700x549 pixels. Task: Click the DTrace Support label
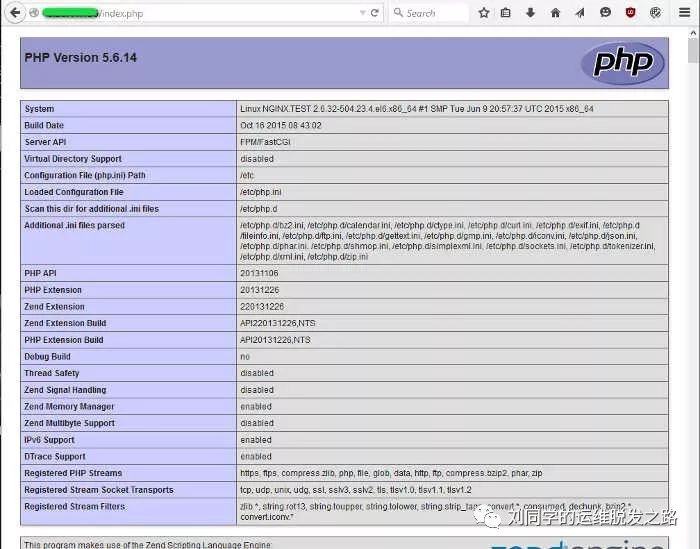coord(54,457)
